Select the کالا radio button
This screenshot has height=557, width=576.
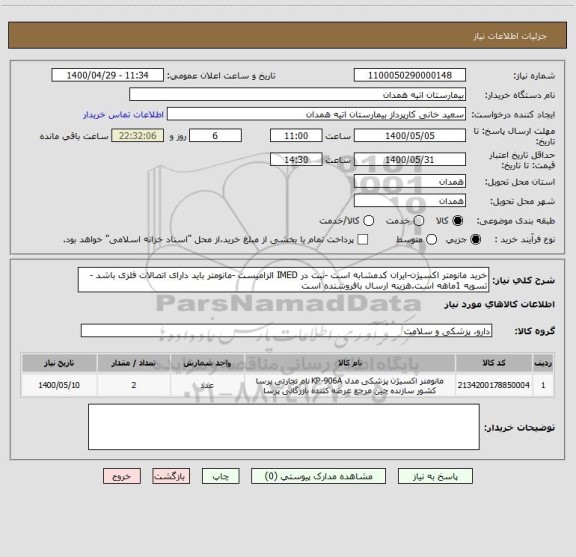coord(458,221)
